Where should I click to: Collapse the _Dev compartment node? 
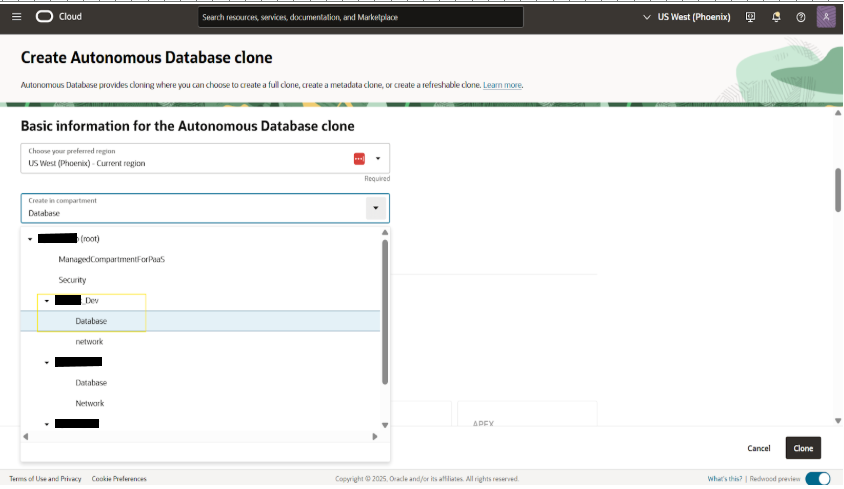(47, 301)
